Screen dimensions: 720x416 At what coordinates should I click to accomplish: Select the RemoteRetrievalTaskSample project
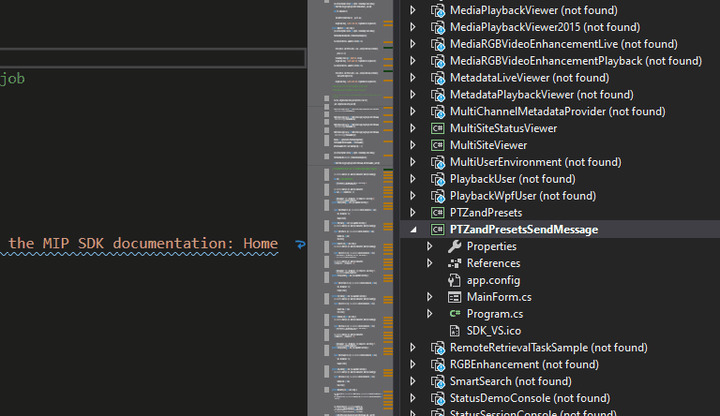click(548, 348)
